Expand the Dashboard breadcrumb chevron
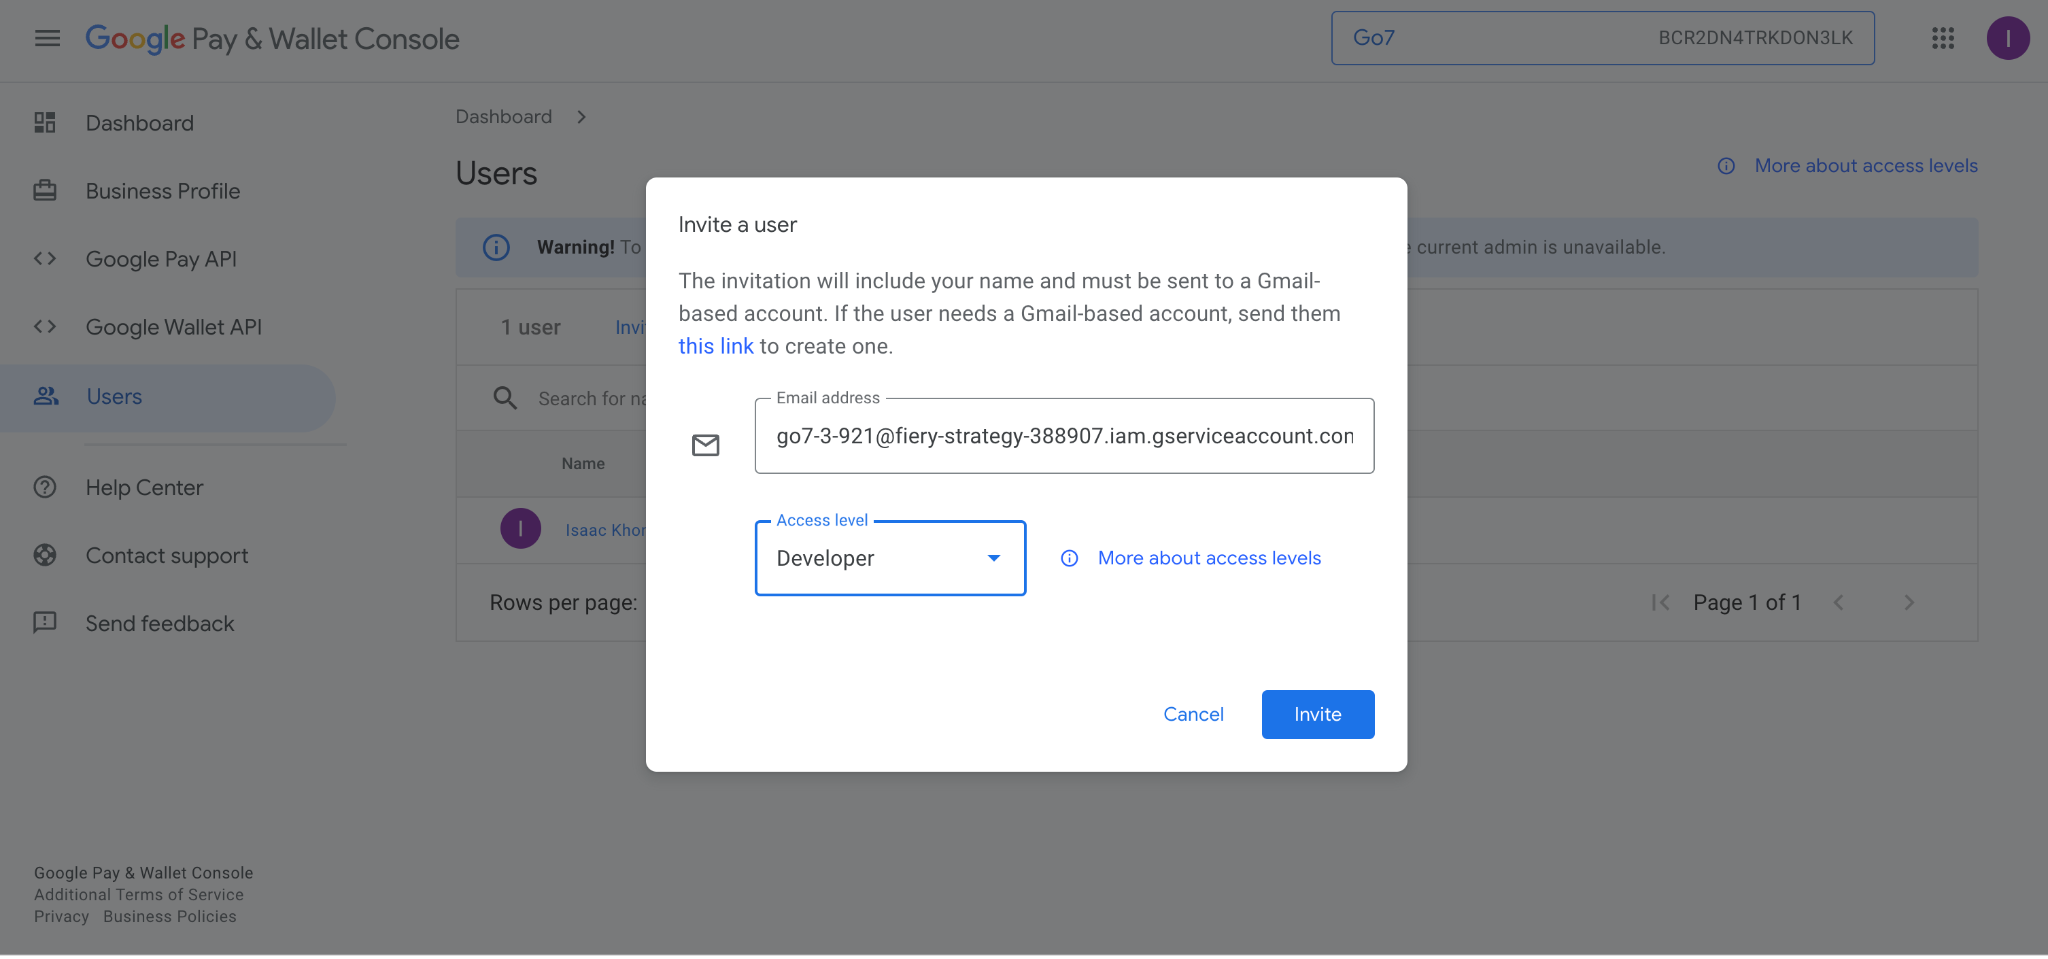This screenshot has height=959, width=2048. [x=581, y=116]
